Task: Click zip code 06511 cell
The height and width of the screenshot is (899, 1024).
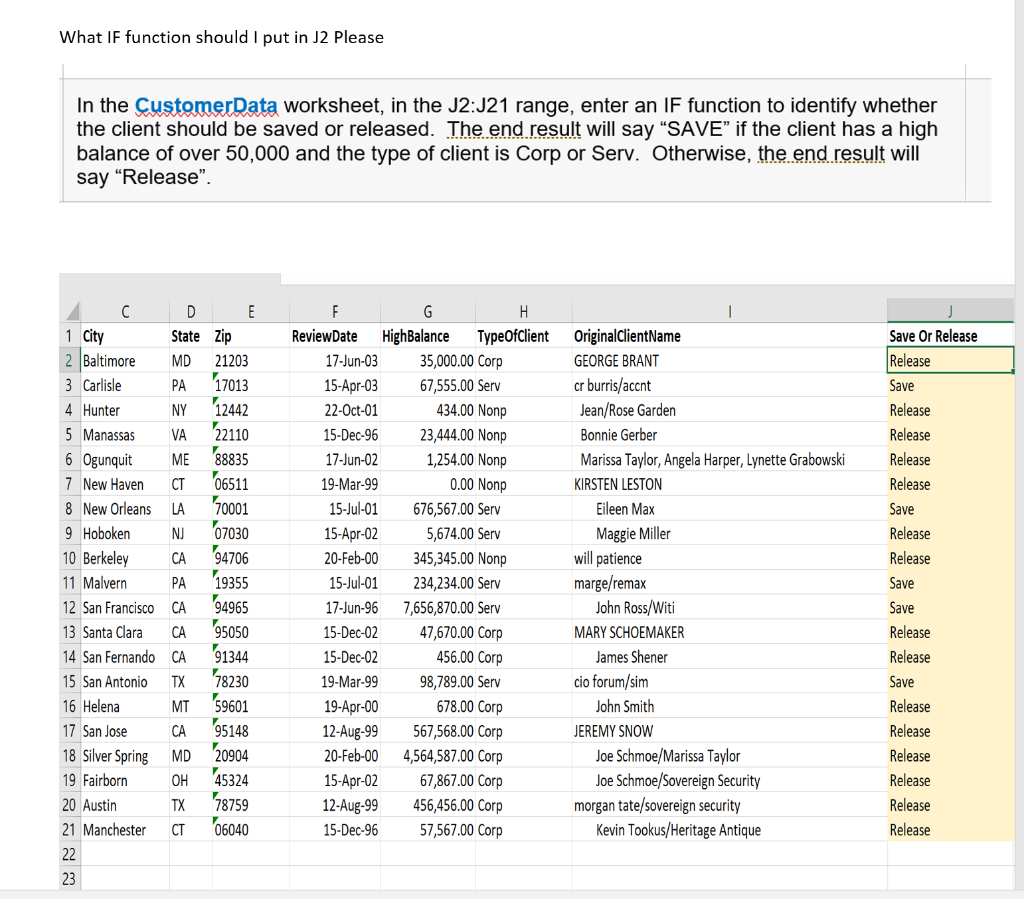Action: click(251, 484)
